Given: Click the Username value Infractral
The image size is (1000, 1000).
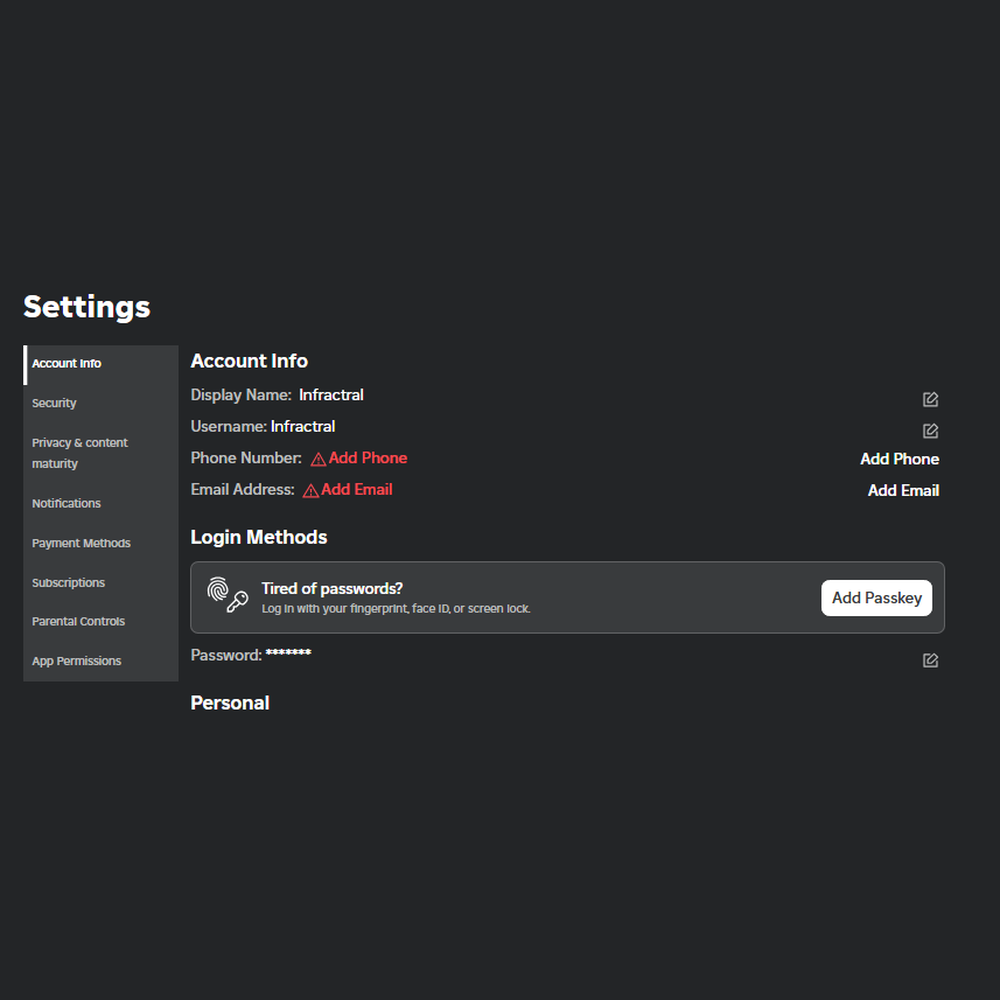Looking at the screenshot, I should 303,426.
